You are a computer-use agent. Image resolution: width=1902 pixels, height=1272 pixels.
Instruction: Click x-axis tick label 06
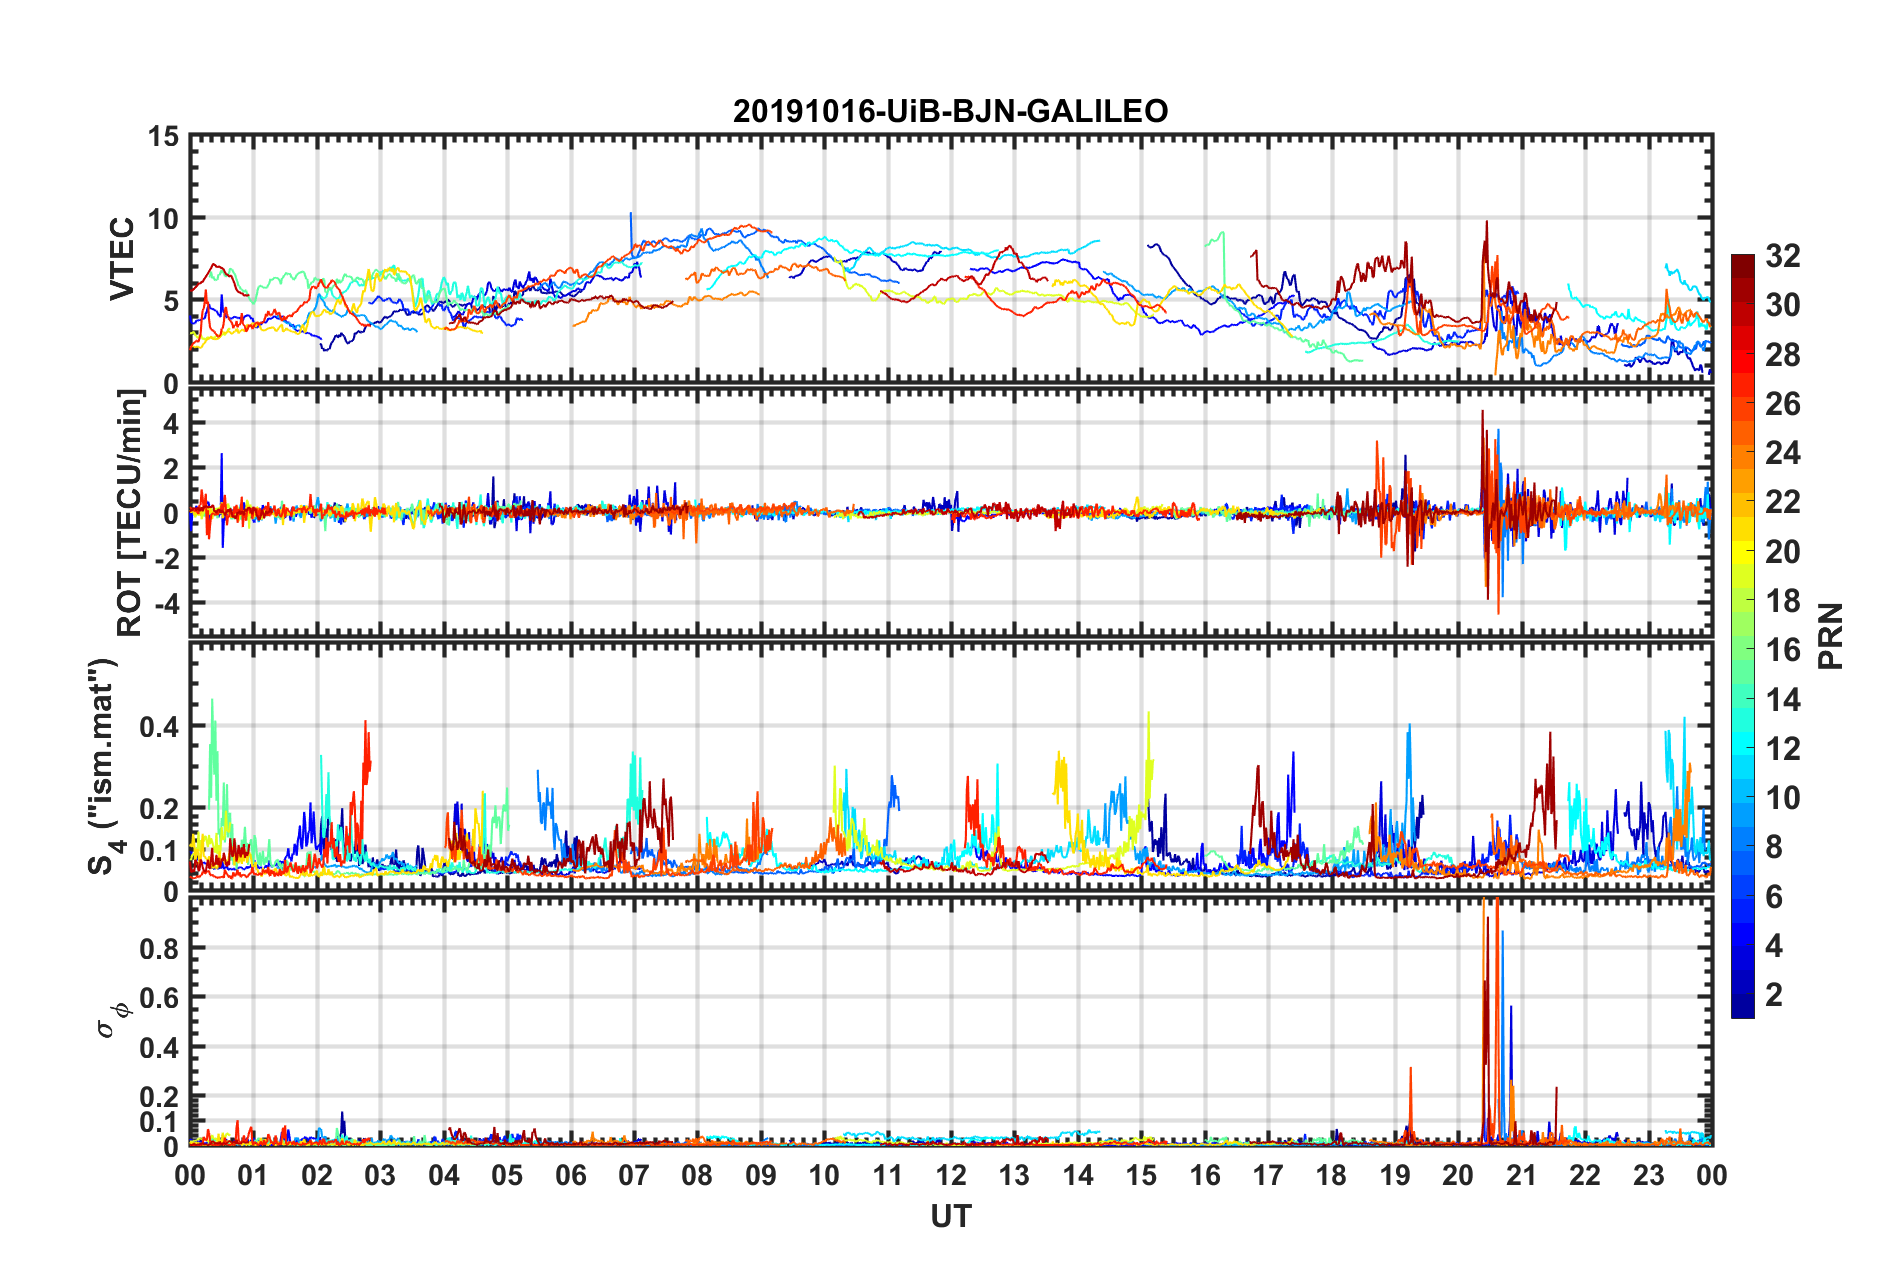(570, 1175)
